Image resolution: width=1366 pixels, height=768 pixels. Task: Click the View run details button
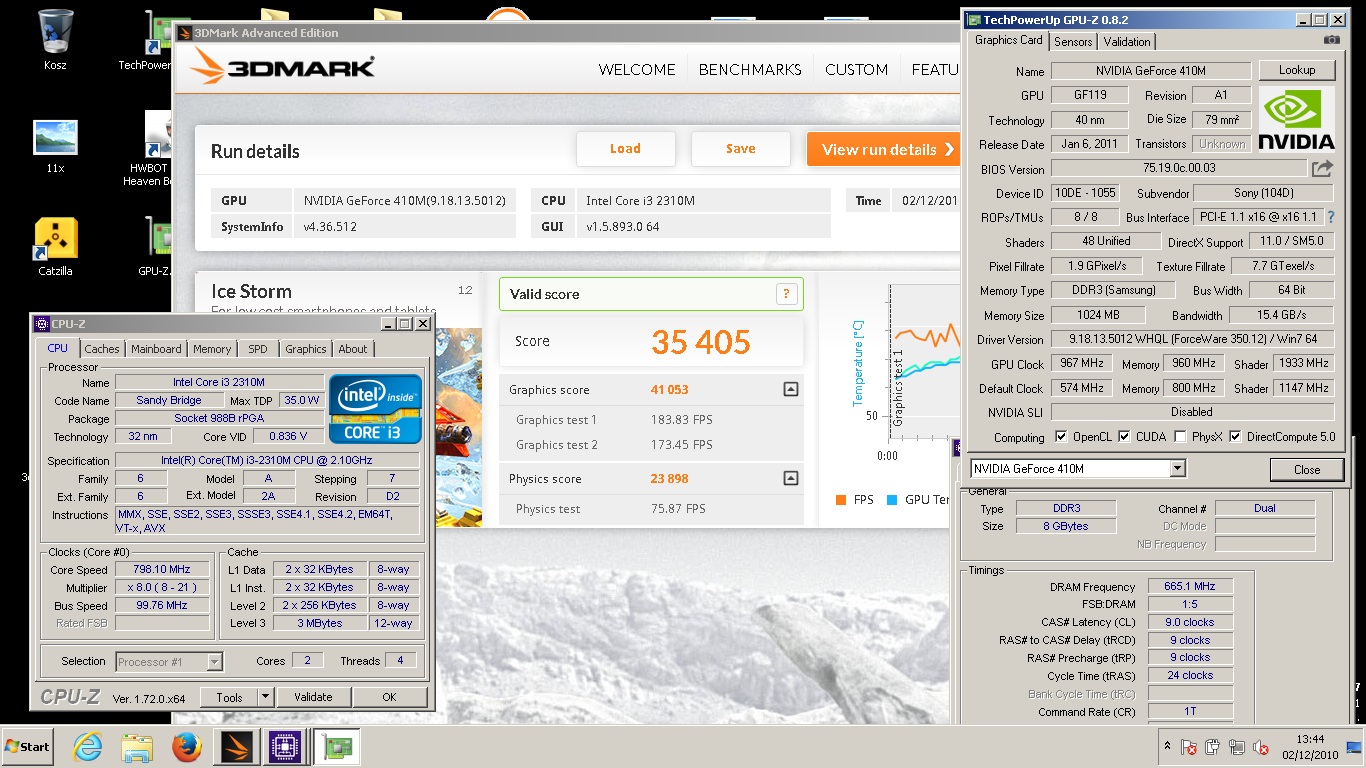click(x=884, y=149)
